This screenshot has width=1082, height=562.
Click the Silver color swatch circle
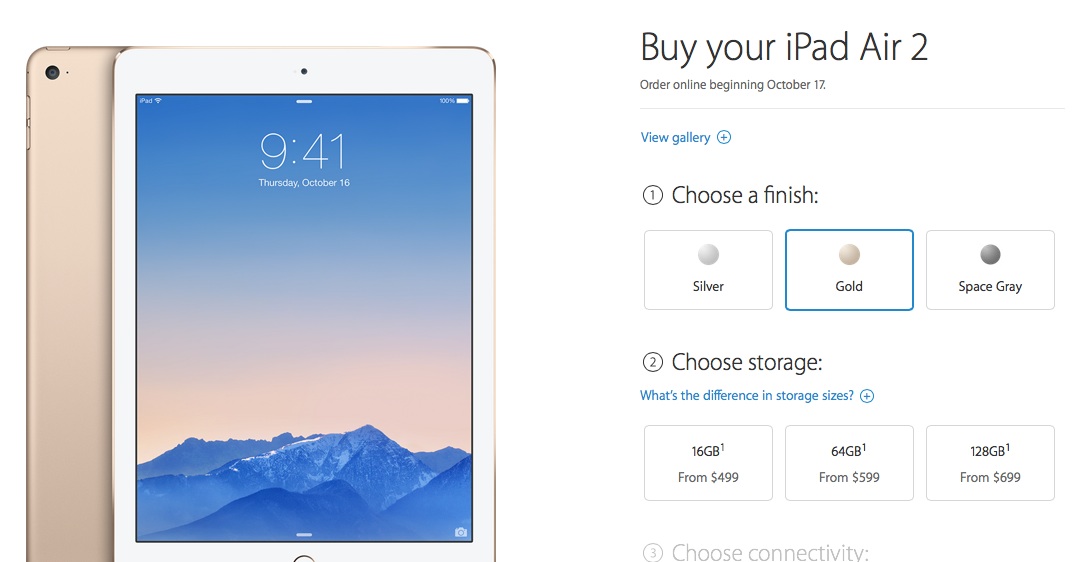pos(708,255)
